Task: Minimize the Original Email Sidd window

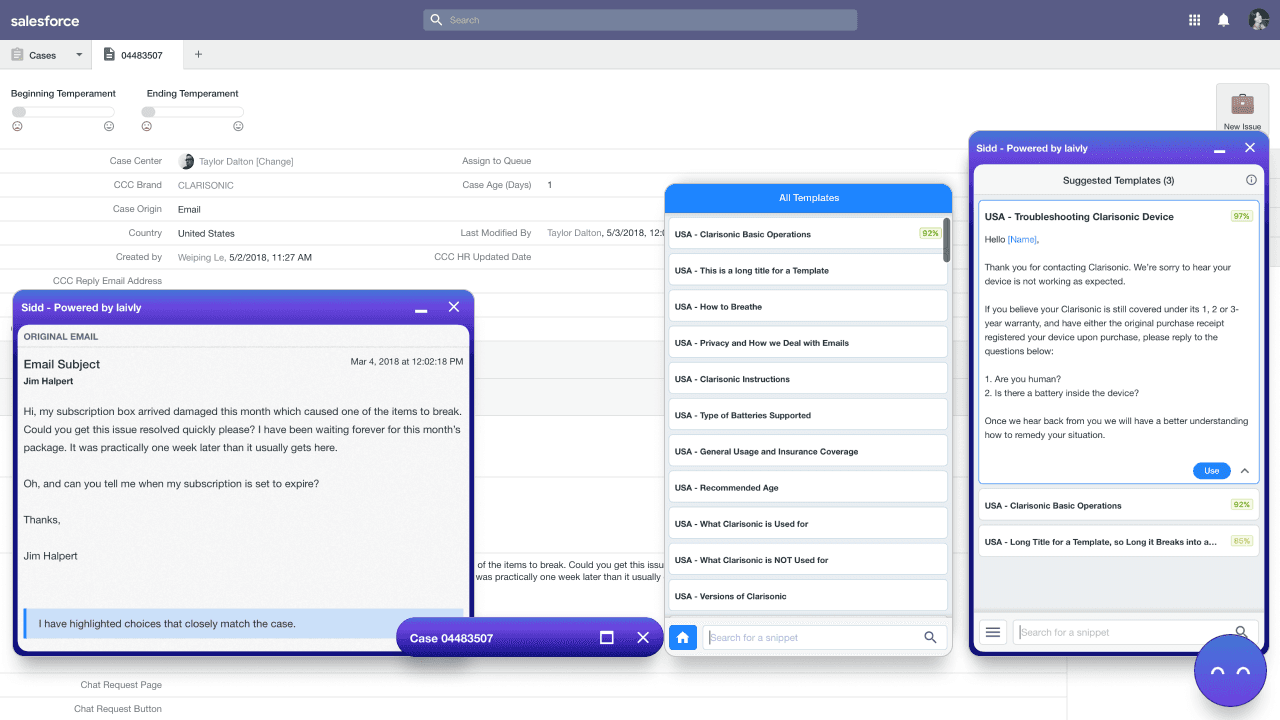Action: tap(421, 310)
